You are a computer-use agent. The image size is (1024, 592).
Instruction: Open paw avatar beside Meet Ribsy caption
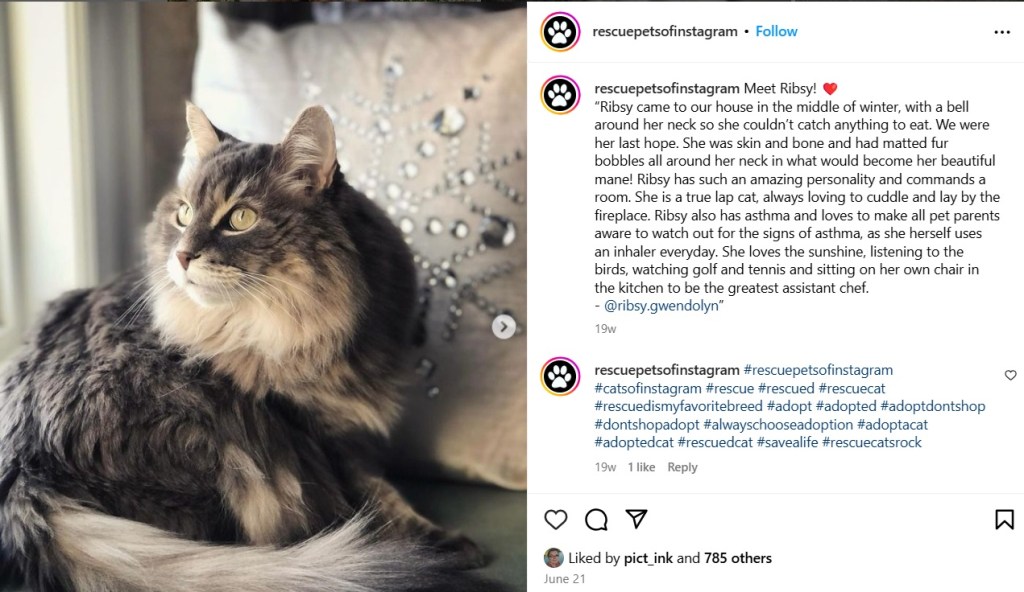point(560,95)
